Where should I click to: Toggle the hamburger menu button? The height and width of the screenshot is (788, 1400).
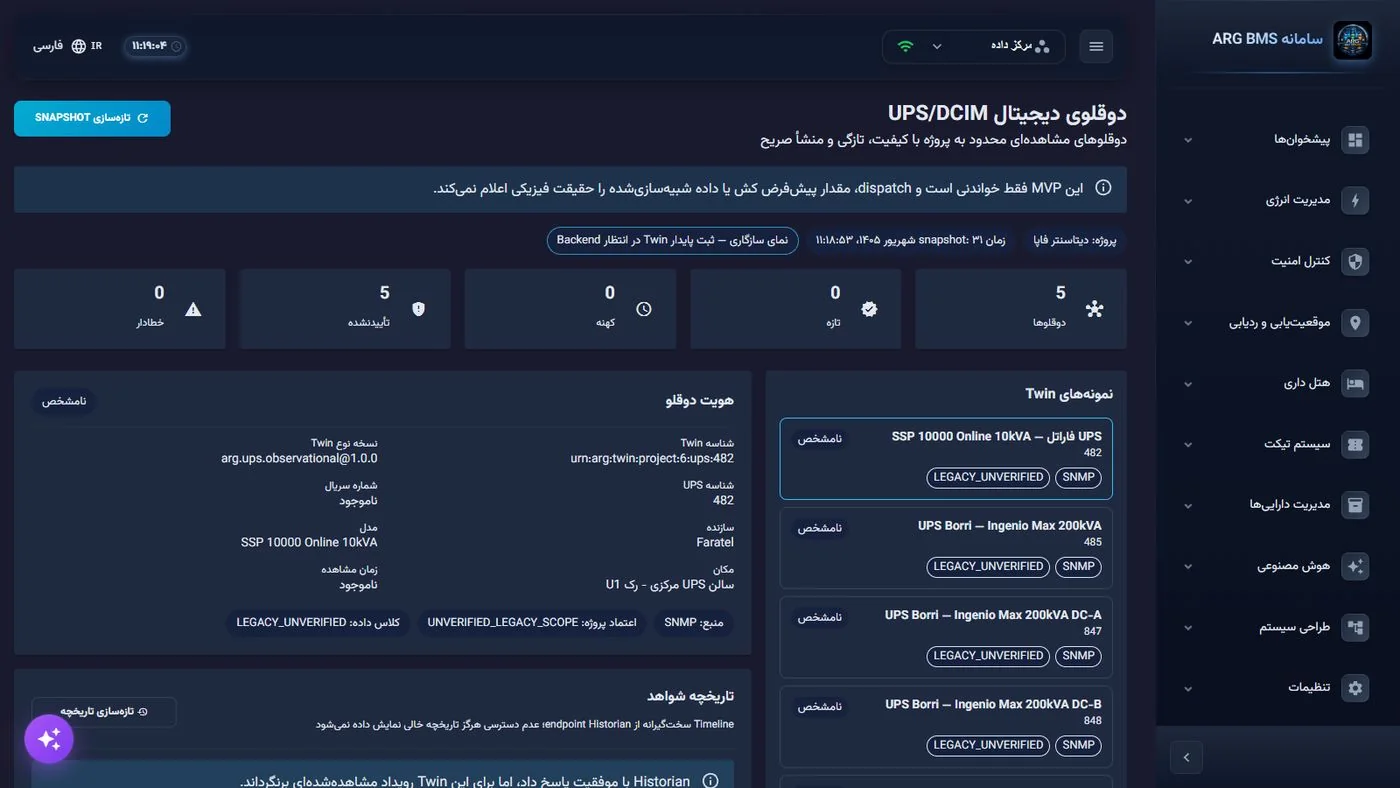point(1096,47)
